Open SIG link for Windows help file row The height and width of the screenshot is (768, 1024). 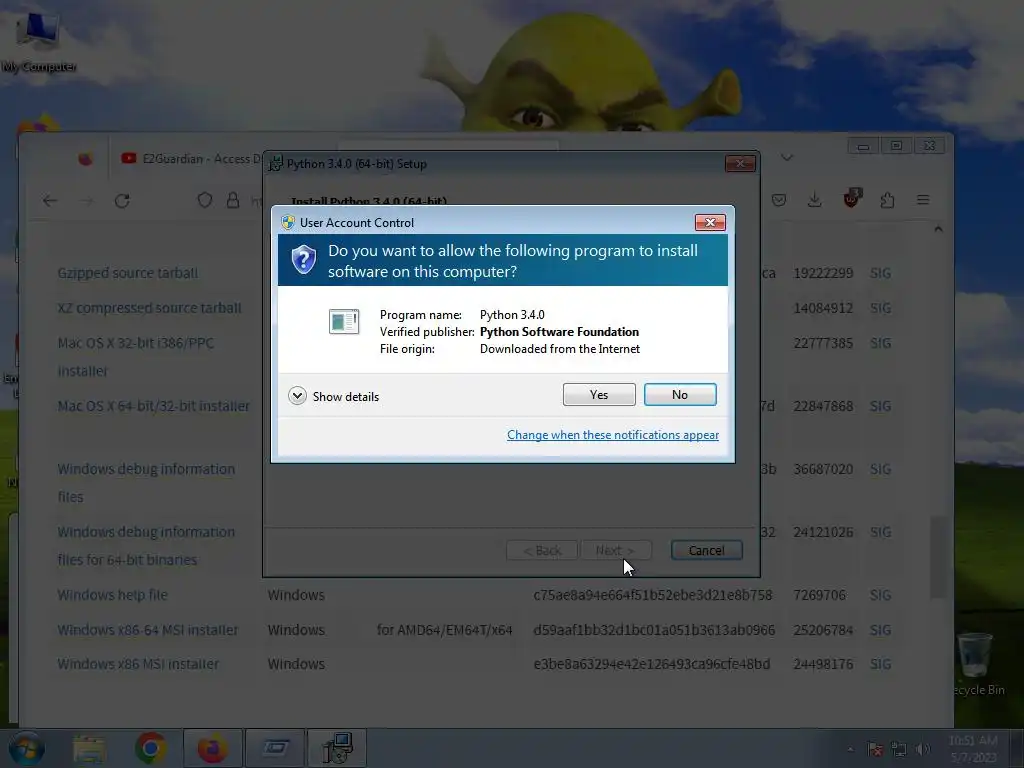(x=880, y=595)
